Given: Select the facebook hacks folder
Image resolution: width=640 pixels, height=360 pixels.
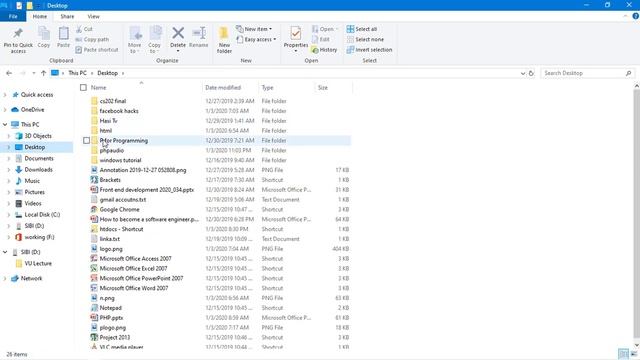Looking at the screenshot, I should [119, 111].
